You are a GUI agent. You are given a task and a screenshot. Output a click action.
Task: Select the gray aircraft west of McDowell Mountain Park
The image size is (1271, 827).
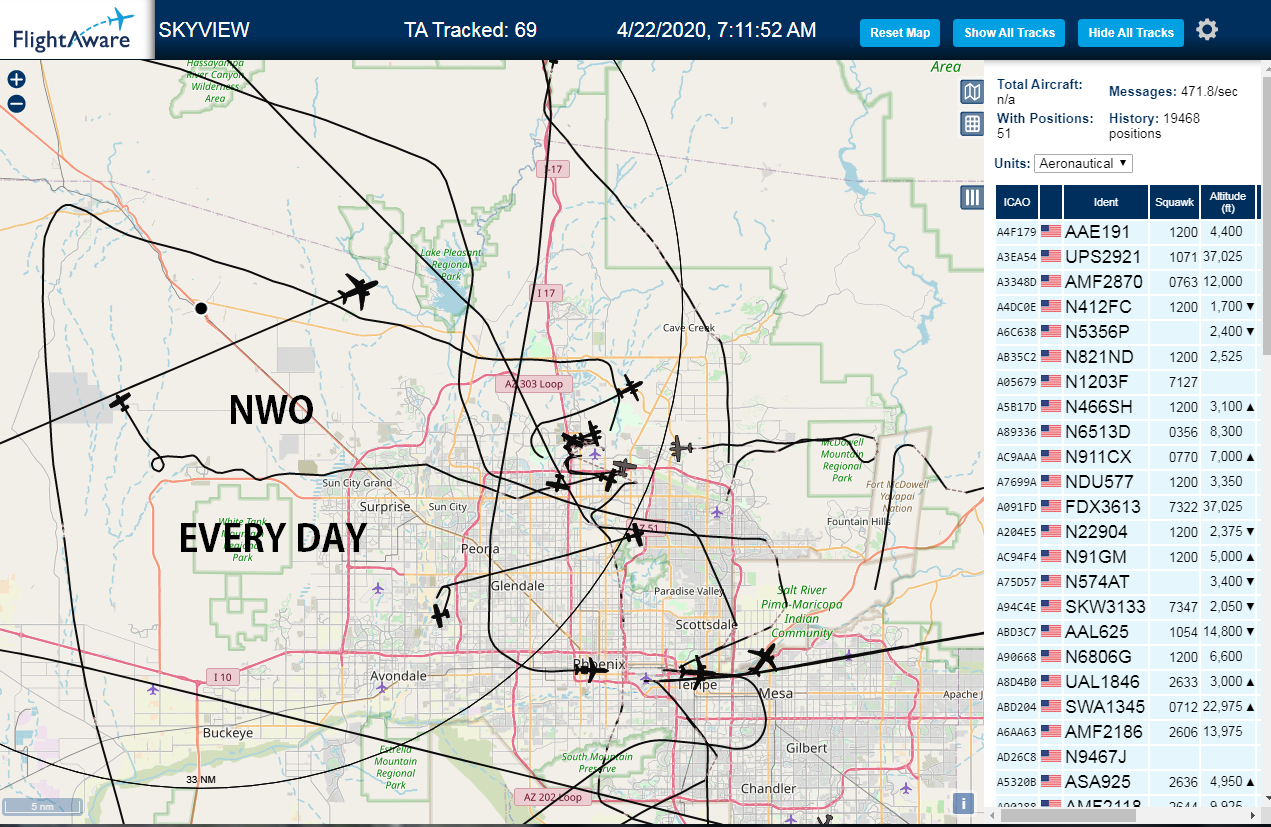pyautogui.click(x=681, y=447)
